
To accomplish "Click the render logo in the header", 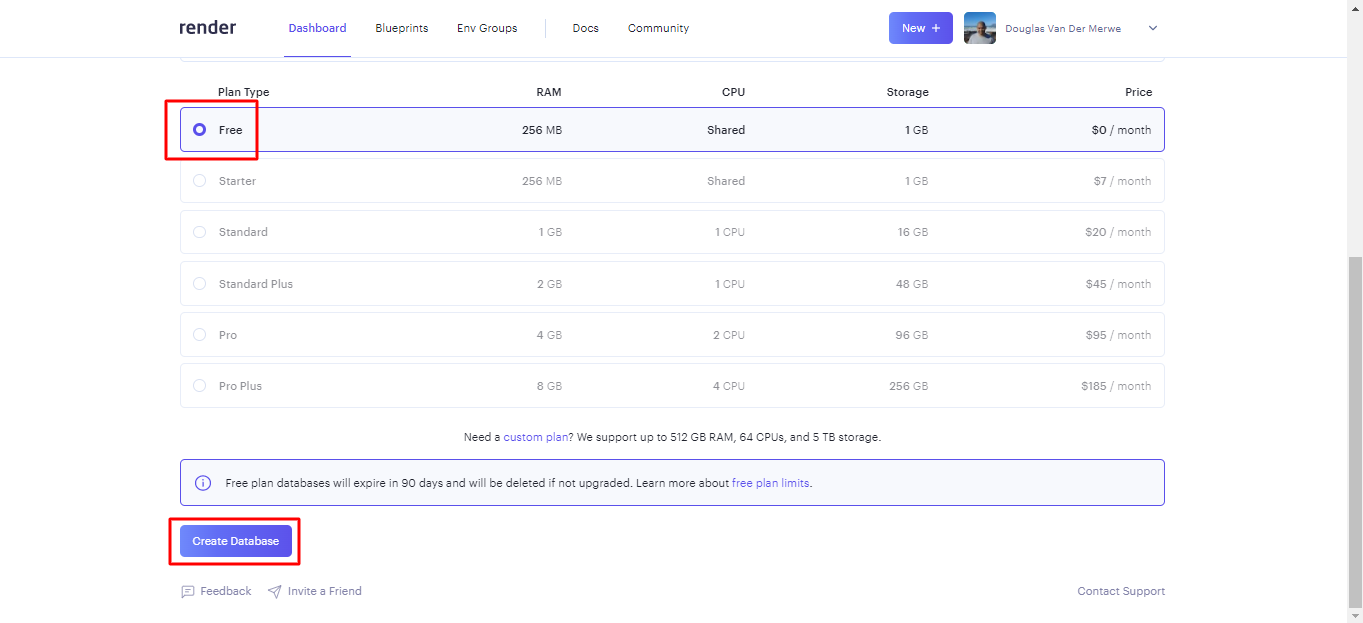I will click(x=207, y=28).
